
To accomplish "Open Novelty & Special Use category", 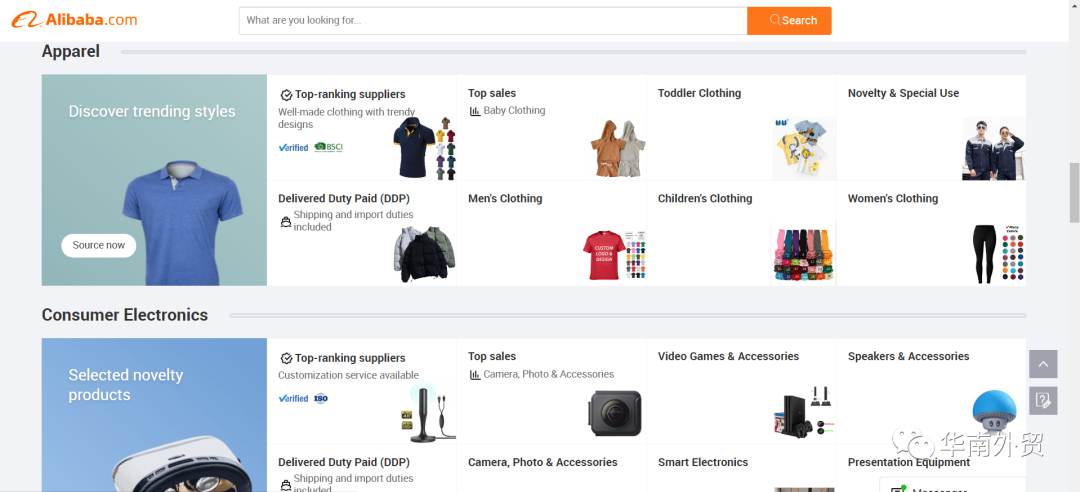I will coord(903,93).
